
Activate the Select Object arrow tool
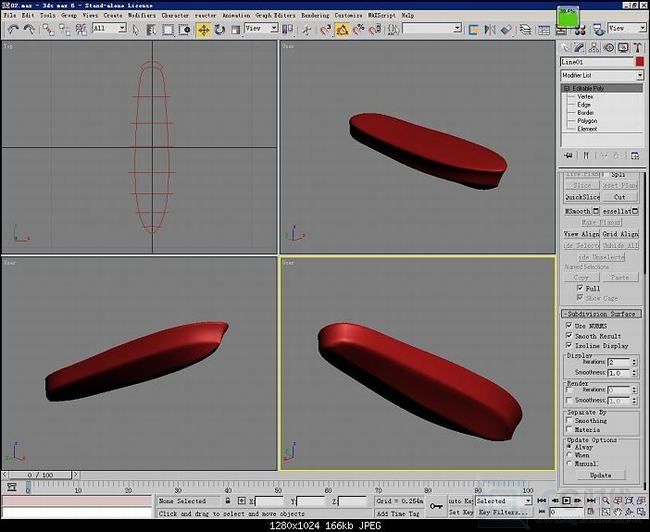click(136, 29)
